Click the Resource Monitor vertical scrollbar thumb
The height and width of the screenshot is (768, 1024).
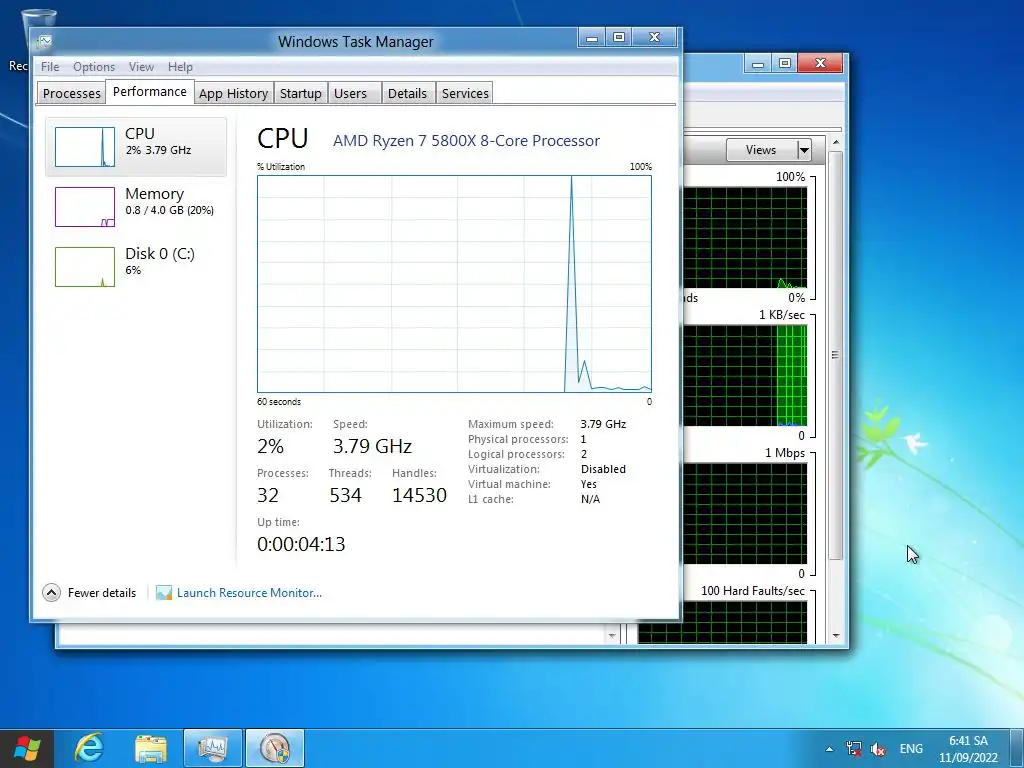(836, 355)
